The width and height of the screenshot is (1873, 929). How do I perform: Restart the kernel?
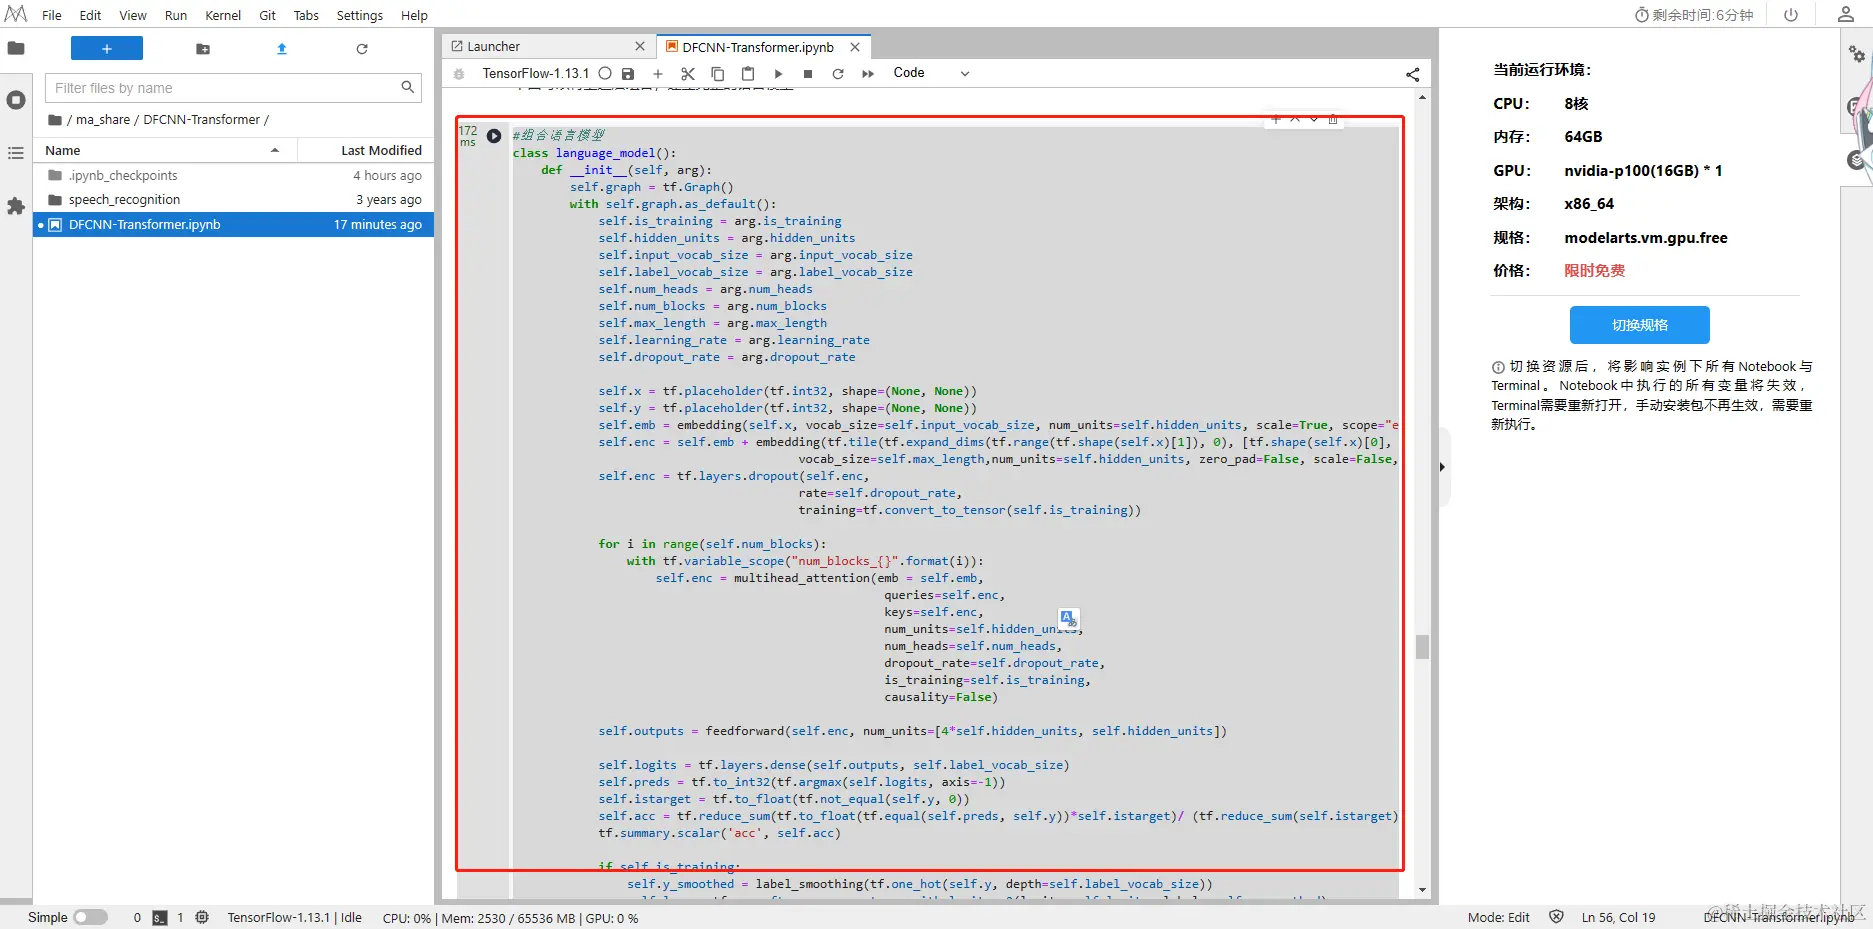pyautogui.click(x=838, y=74)
